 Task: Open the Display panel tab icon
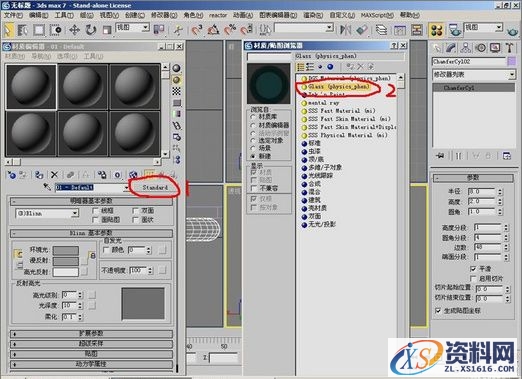tap(495, 48)
